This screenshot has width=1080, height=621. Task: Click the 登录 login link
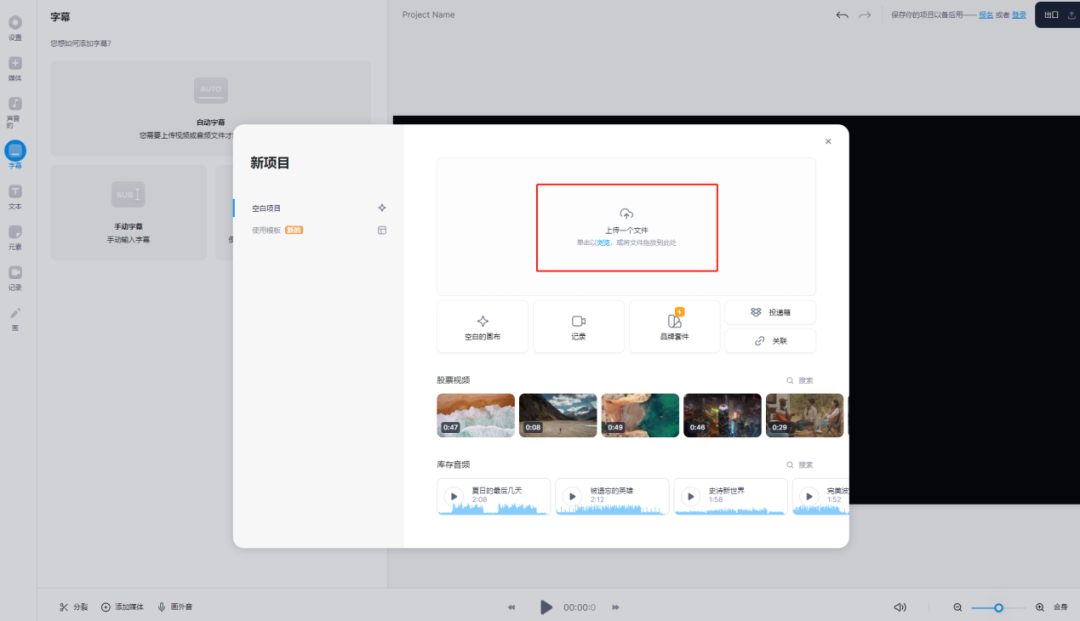[x=1018, y=15]
